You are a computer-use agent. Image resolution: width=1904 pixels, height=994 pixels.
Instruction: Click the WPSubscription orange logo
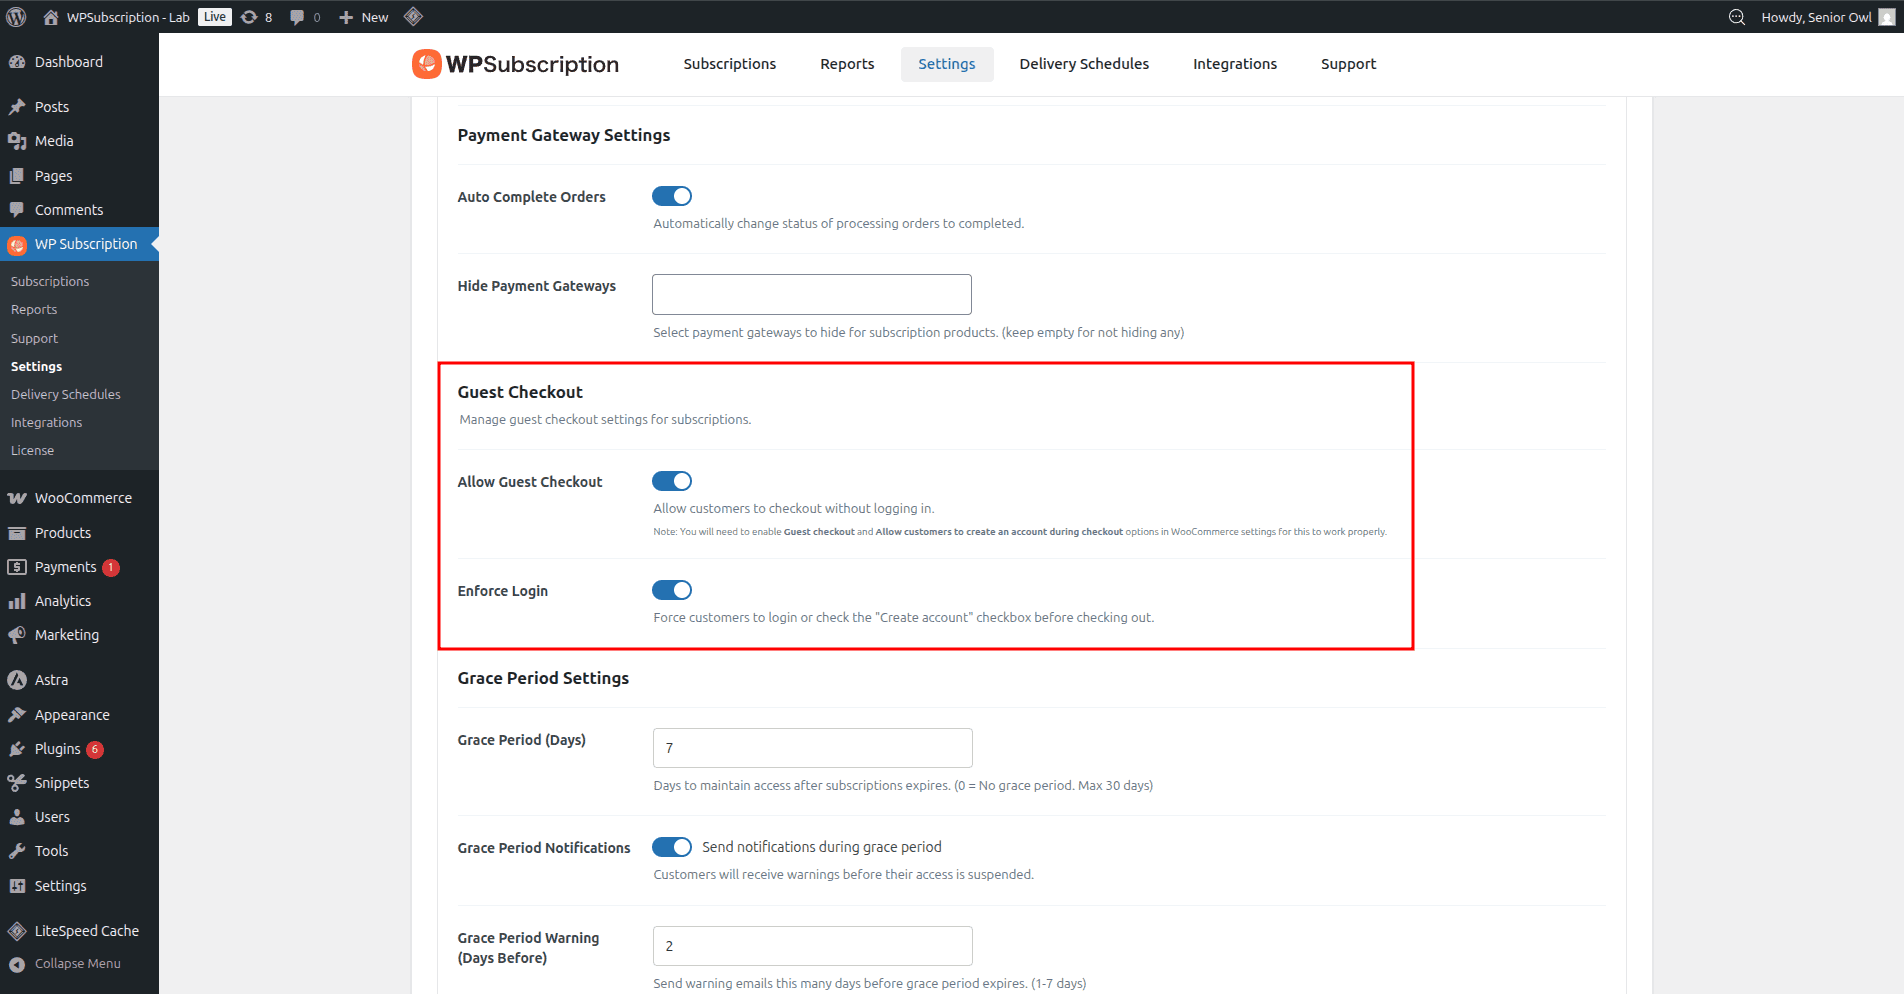point(427,64)
